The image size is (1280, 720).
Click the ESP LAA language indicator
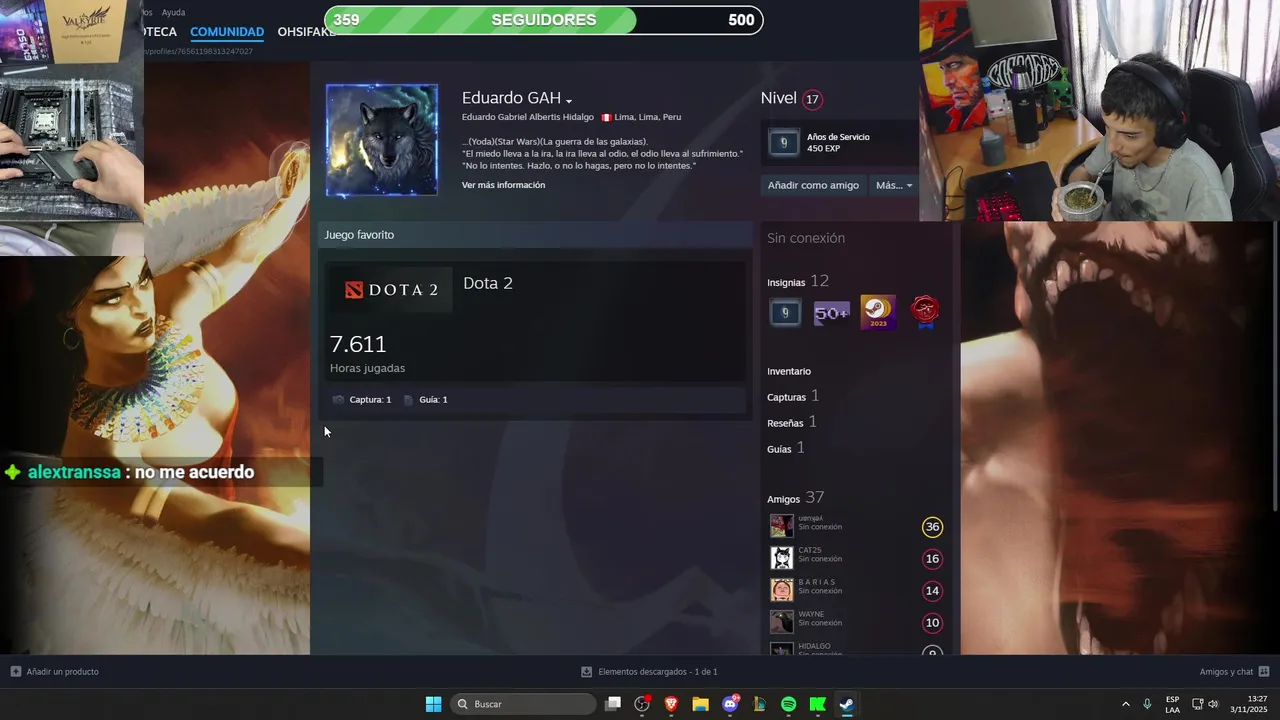tap(1172, 704)
